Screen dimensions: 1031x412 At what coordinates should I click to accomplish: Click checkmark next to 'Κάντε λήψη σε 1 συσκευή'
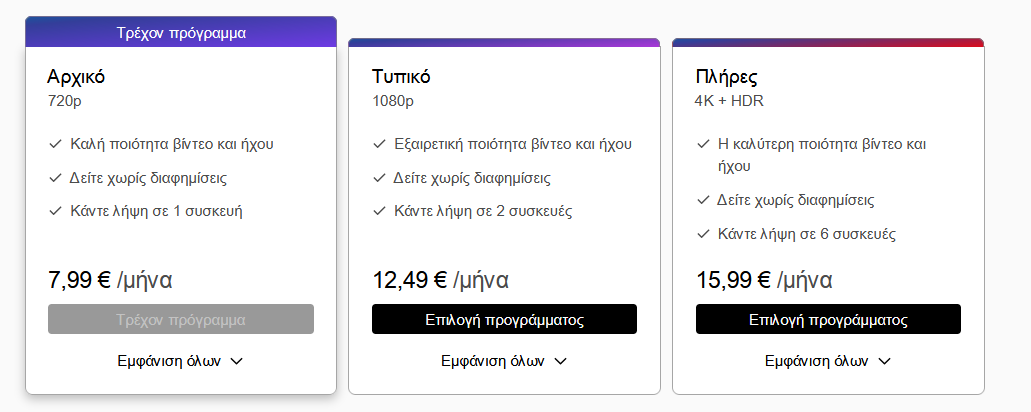click(x=55, y=211)
